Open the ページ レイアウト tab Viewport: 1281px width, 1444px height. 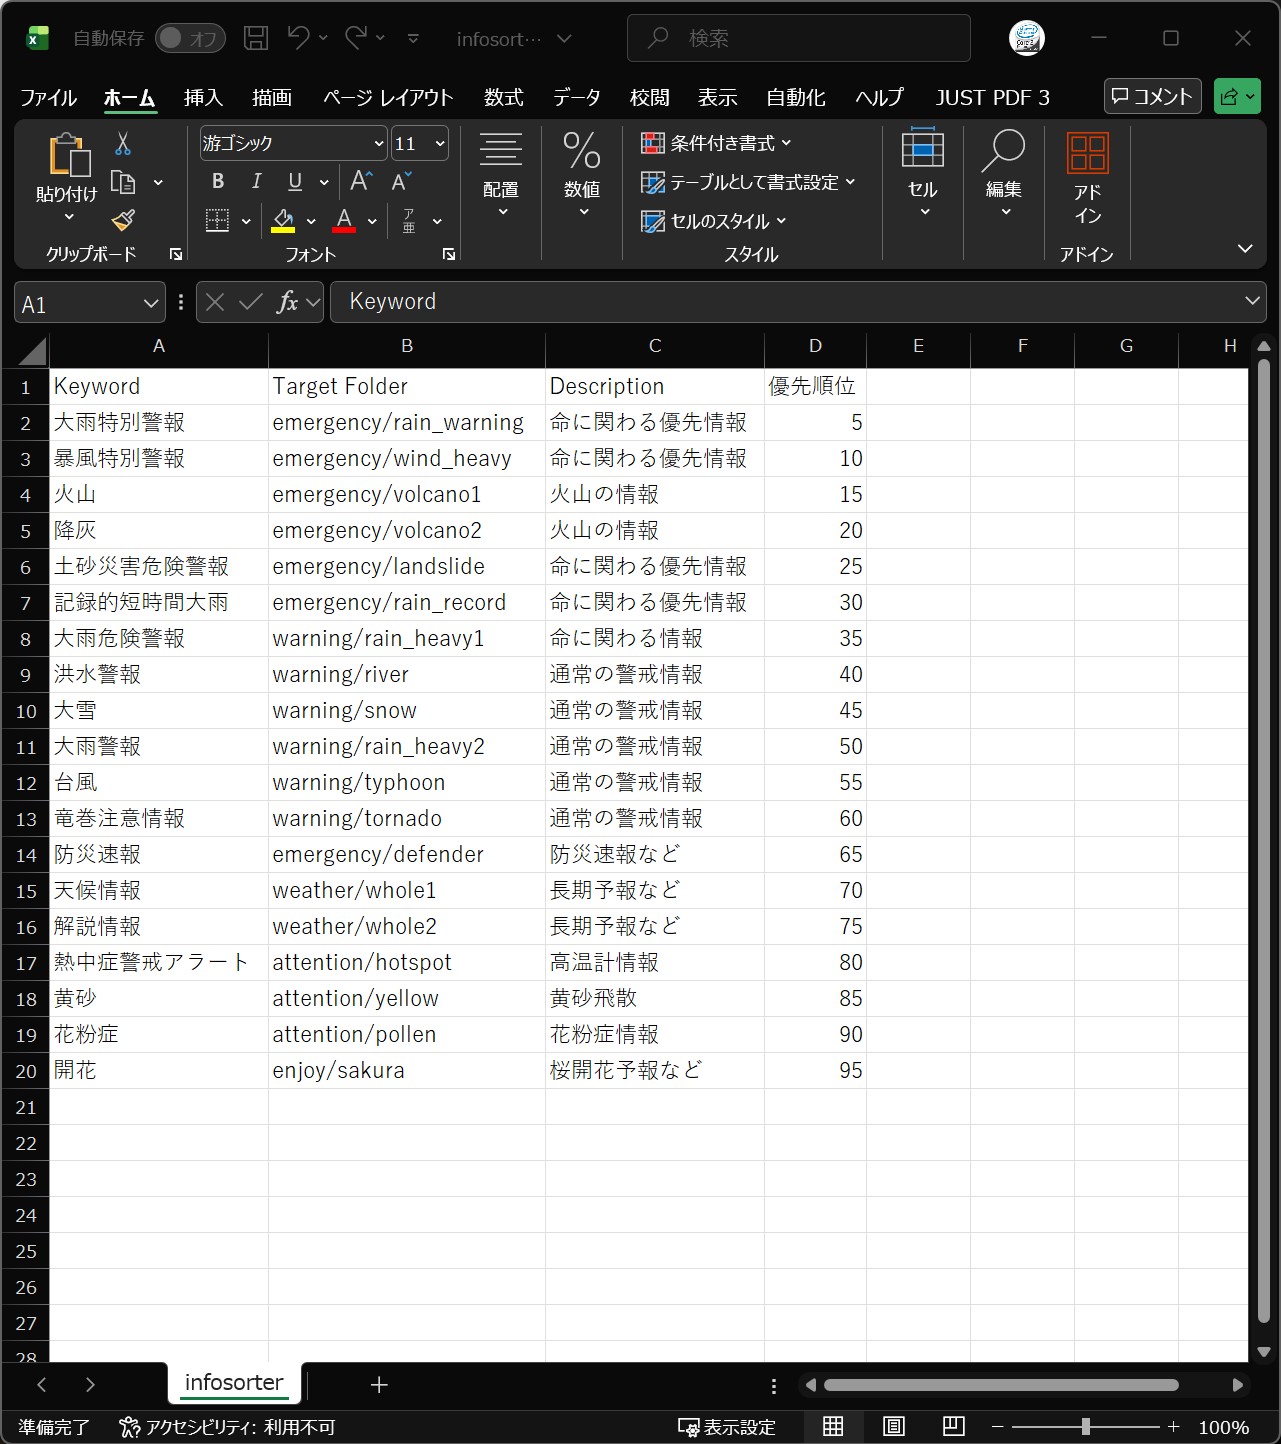click(x=388, y=97)
